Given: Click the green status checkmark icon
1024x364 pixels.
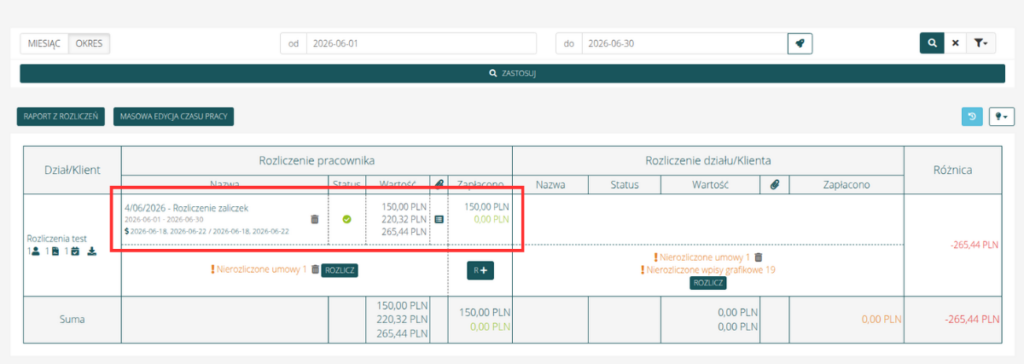Looking at the screenshot, I should tap(347, 219).
